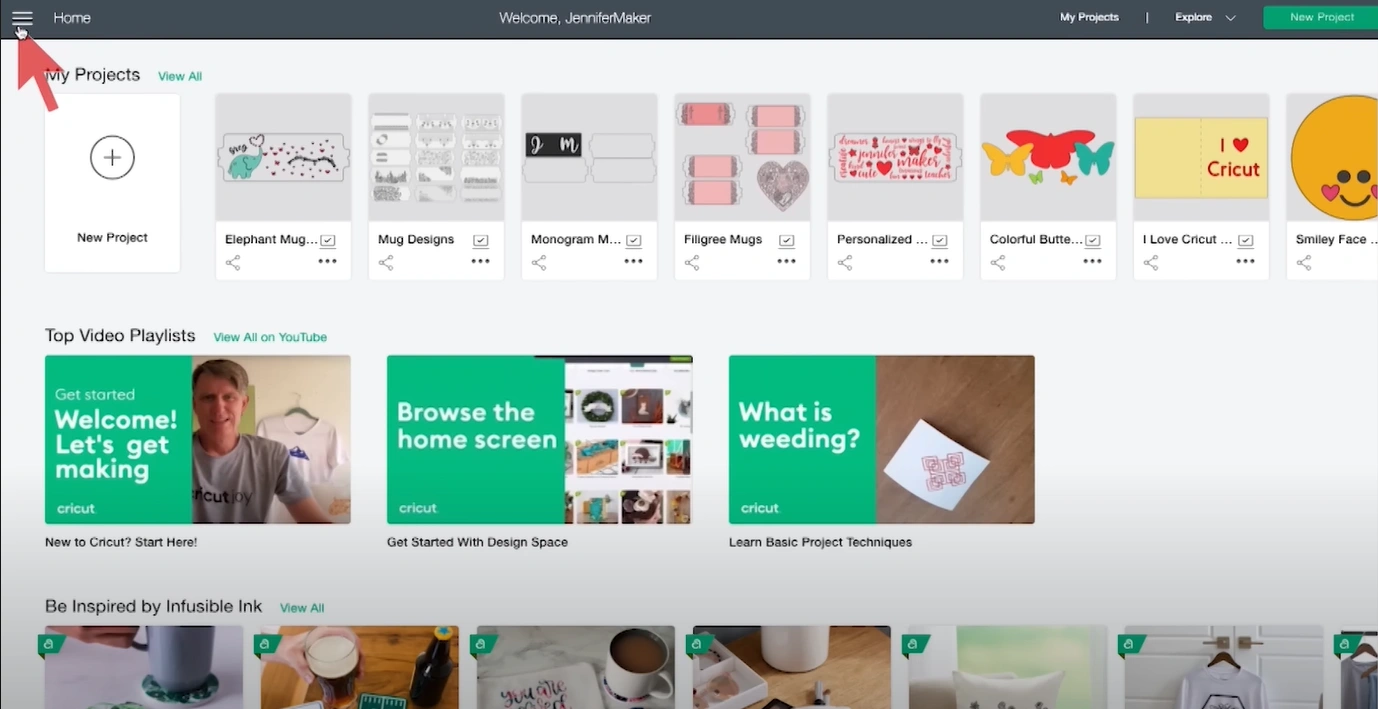
Task: Toggle the Colorful Butterflies checkbox
Action: point(1093,240)
